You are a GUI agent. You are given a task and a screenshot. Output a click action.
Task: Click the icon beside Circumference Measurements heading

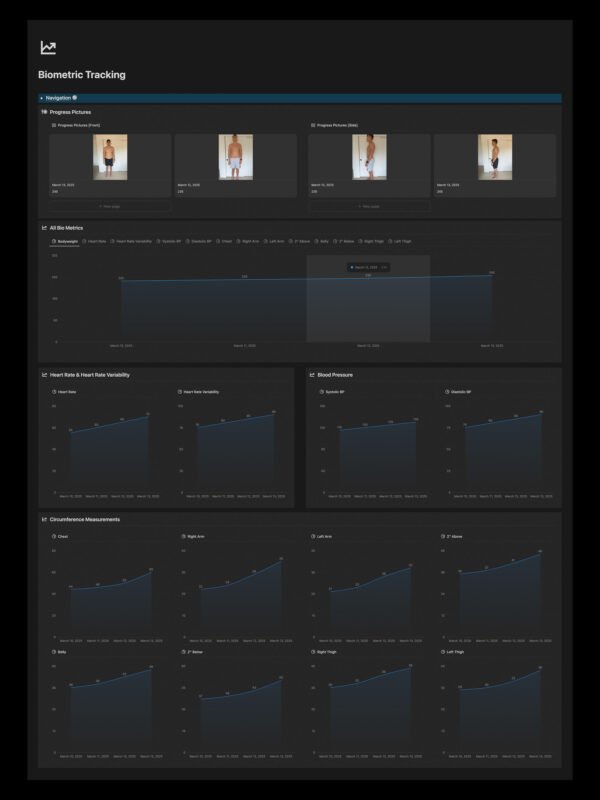pos(44,520)
